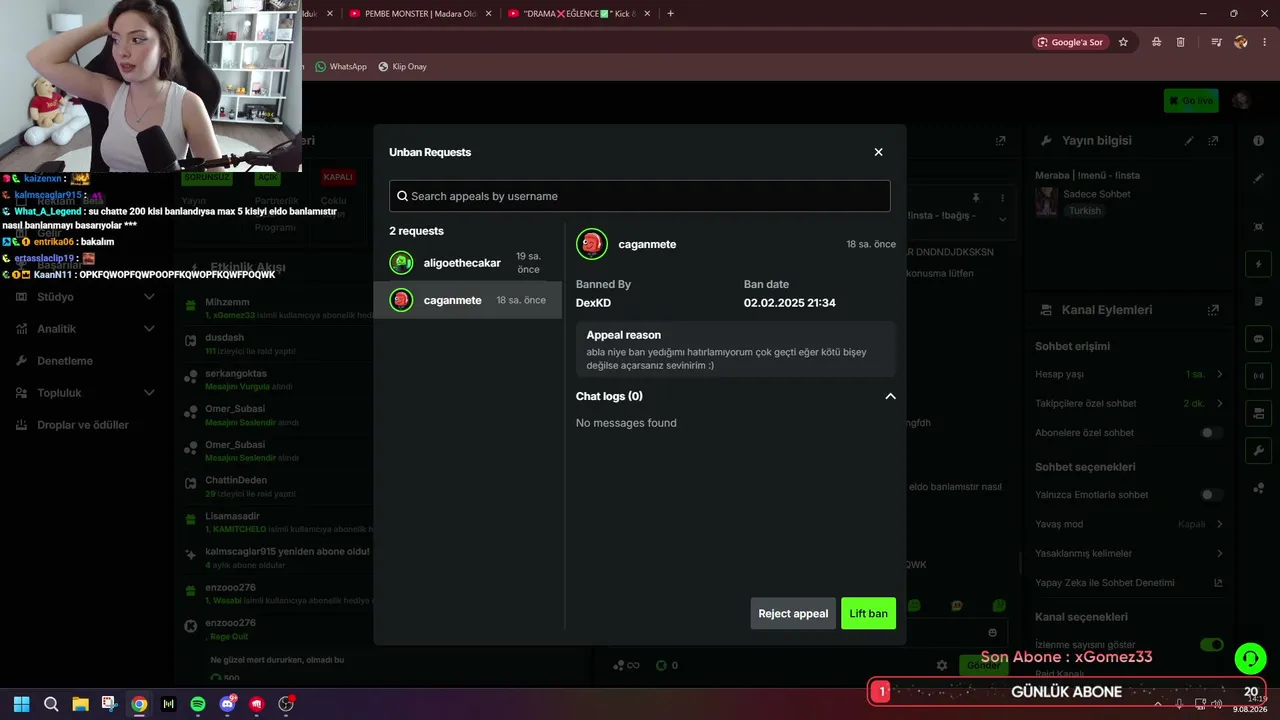Click the Go live button
This screenshot has width=1280, height=720.
tap(1191, 101)
